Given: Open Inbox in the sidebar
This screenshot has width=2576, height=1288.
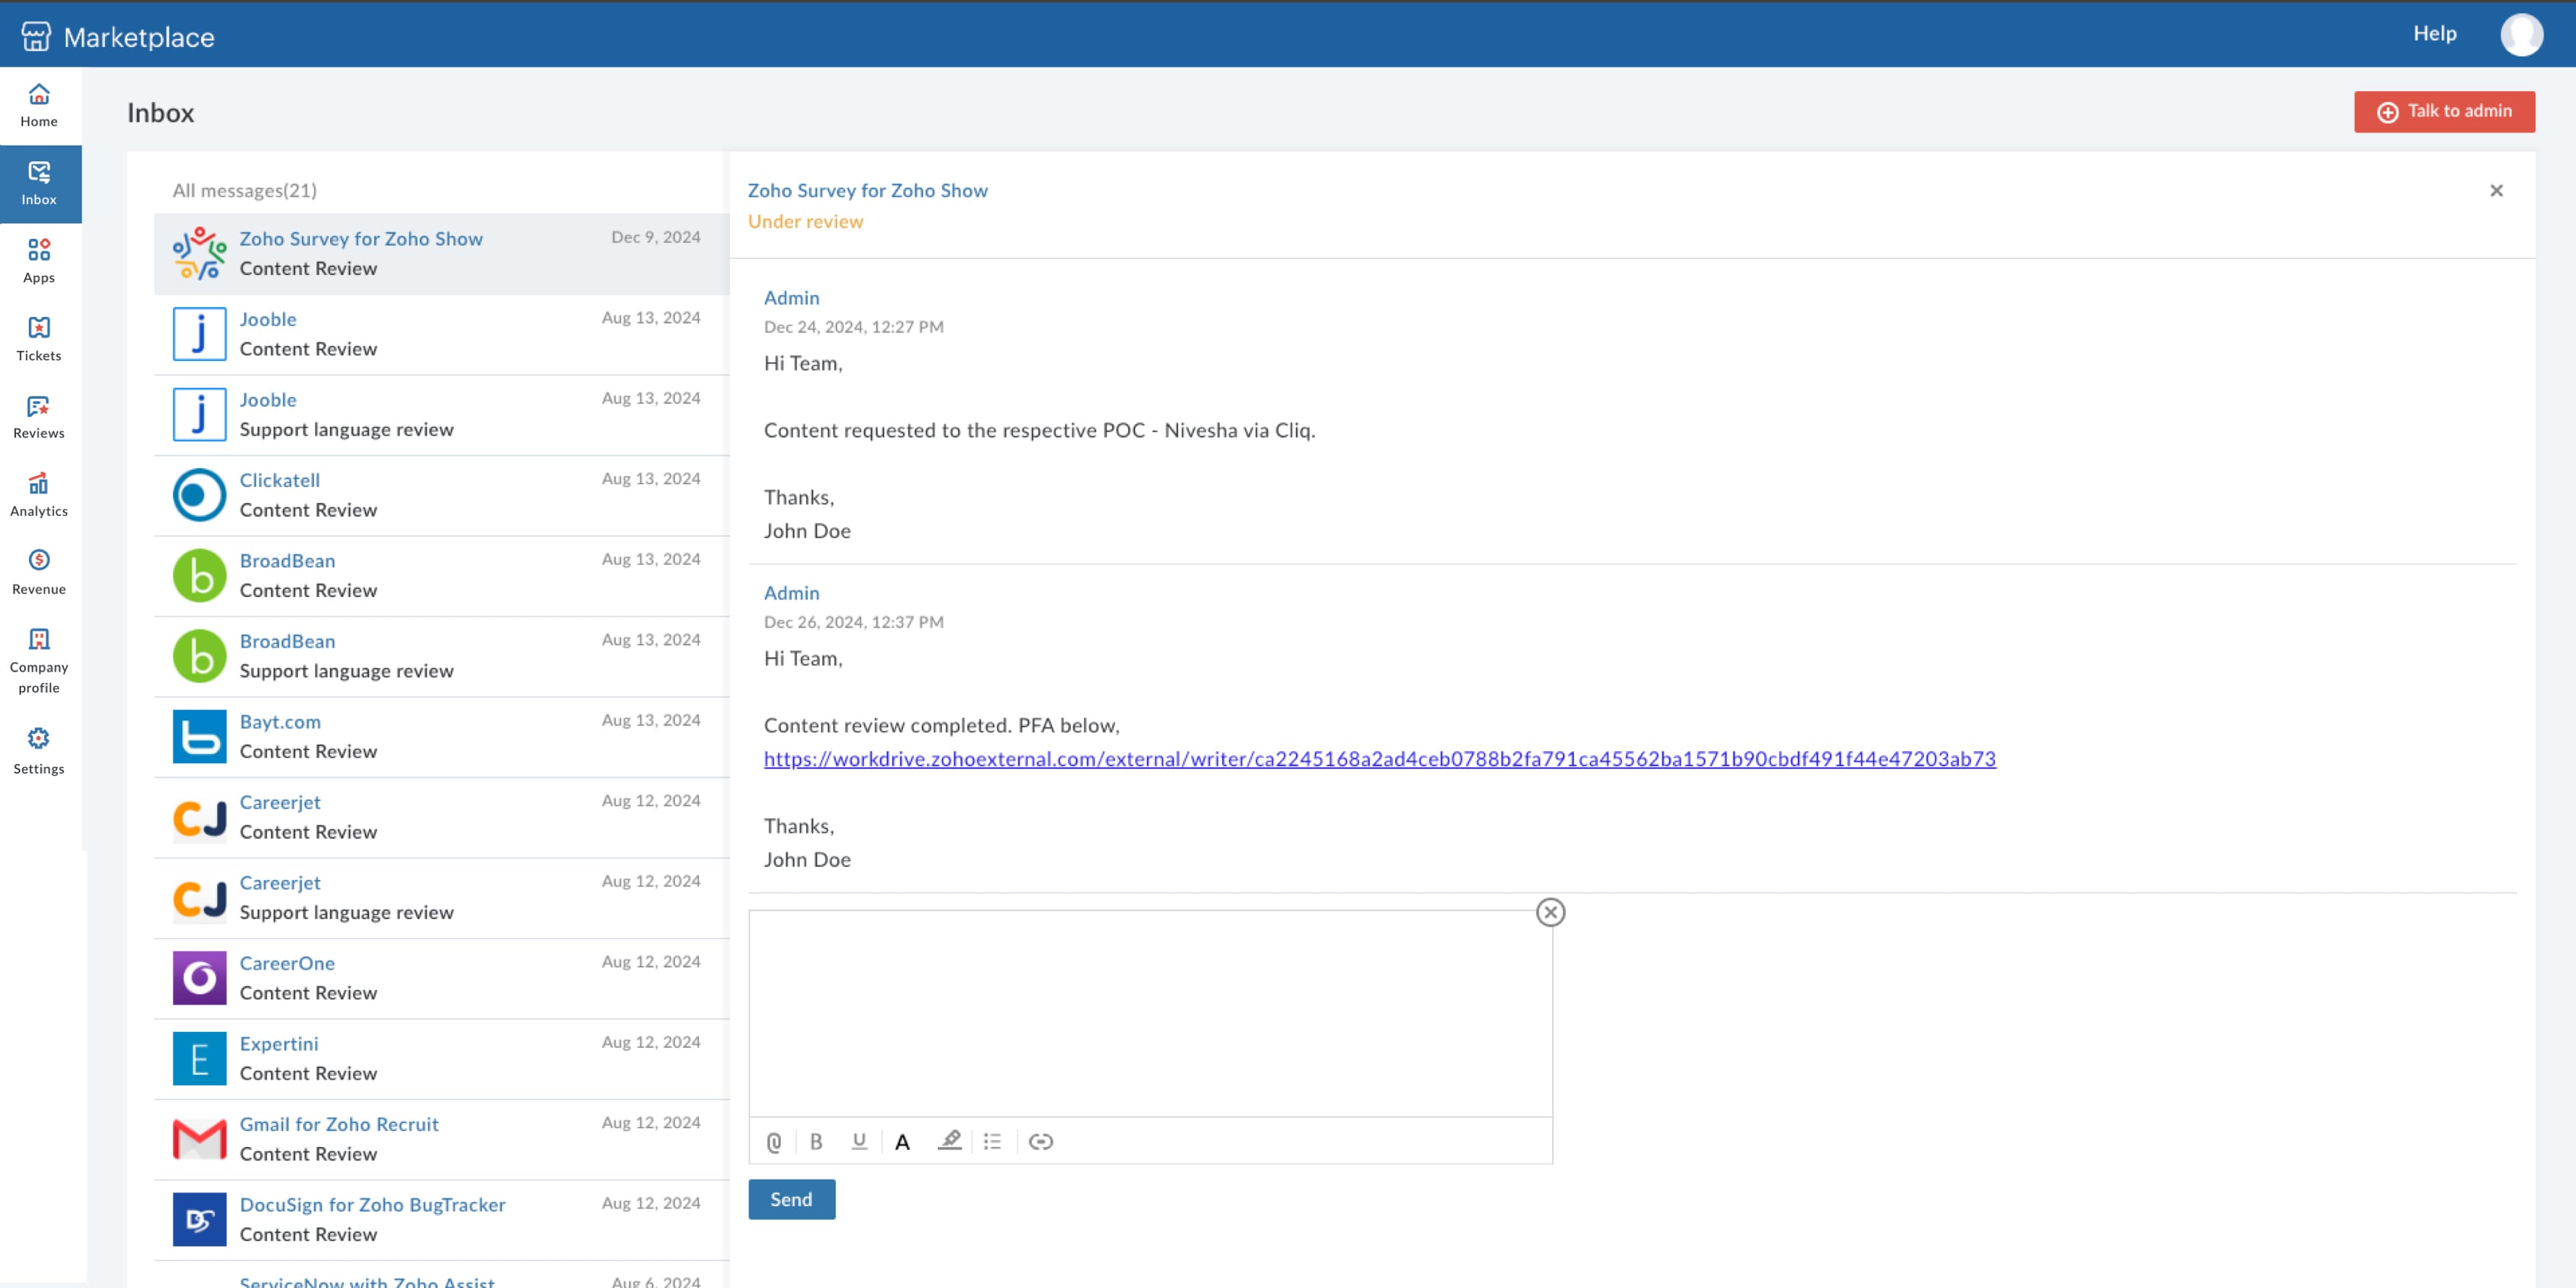Looking at the screenshot, I should [x=39, y=184].
